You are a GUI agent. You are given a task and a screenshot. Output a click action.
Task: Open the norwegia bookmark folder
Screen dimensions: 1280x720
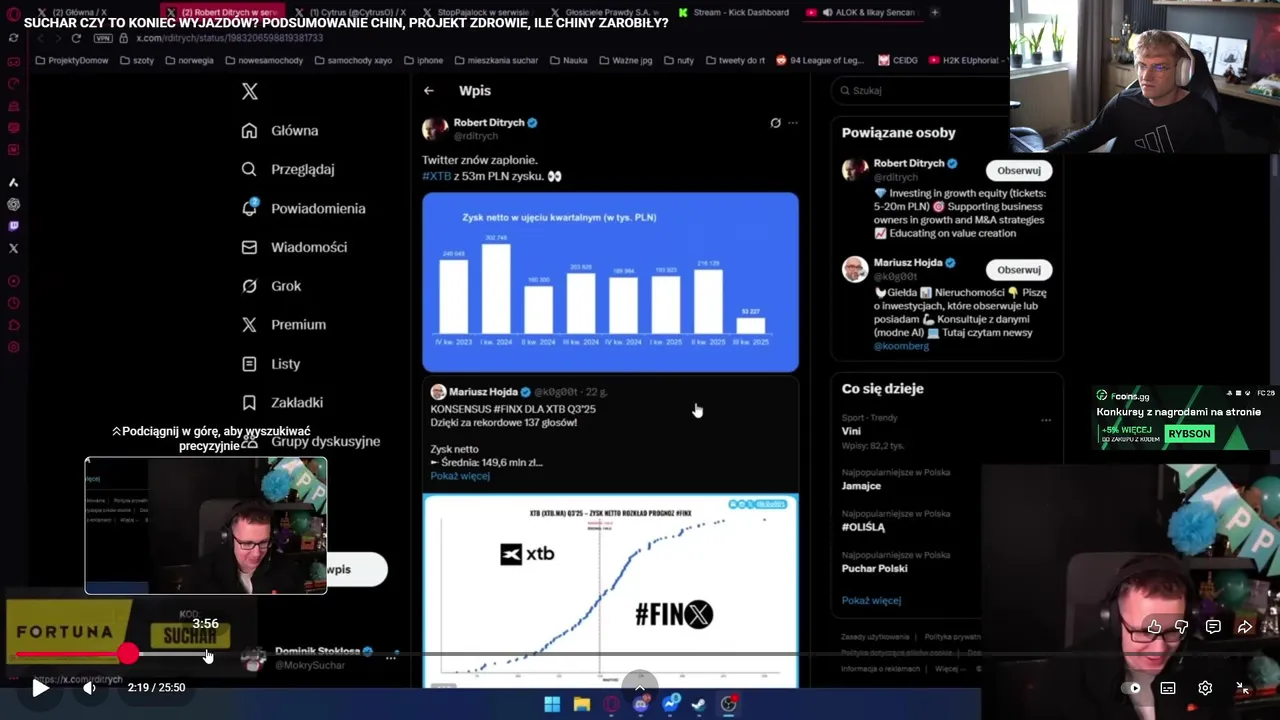pos(189,60)
